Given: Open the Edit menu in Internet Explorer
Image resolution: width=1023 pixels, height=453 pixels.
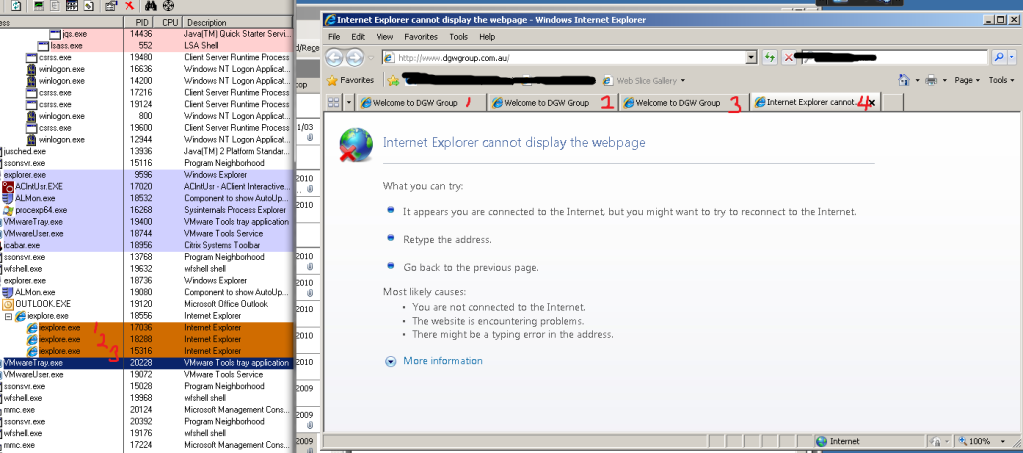Looking at the screenshot, I should click(x=358, y=37).
